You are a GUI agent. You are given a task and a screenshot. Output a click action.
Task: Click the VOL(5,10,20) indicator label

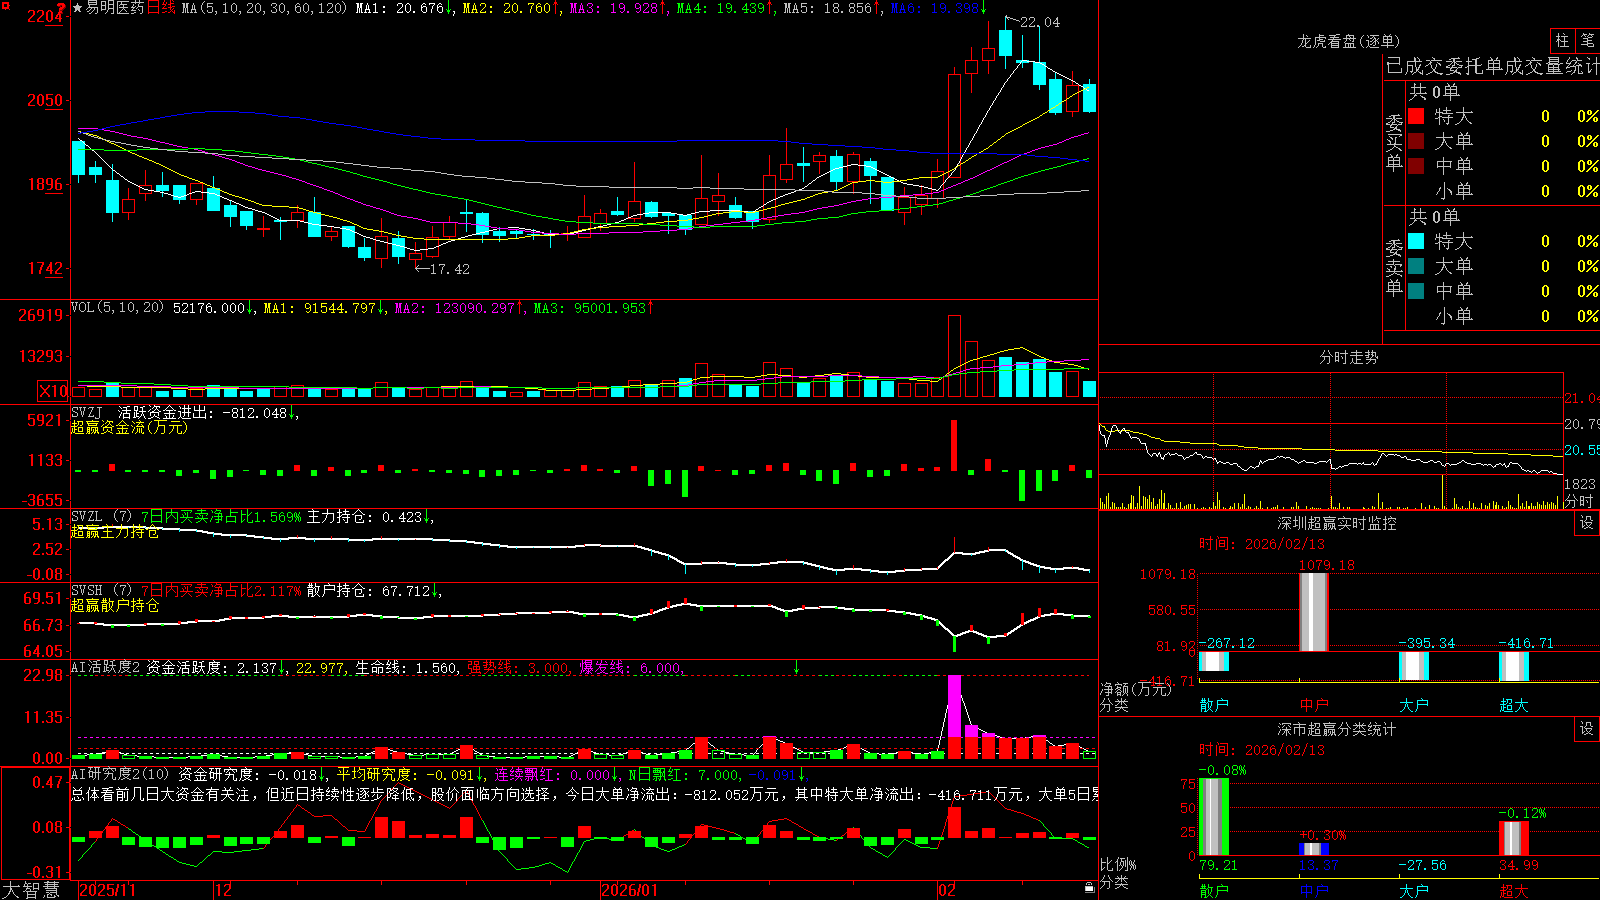[x=117, y=308]
